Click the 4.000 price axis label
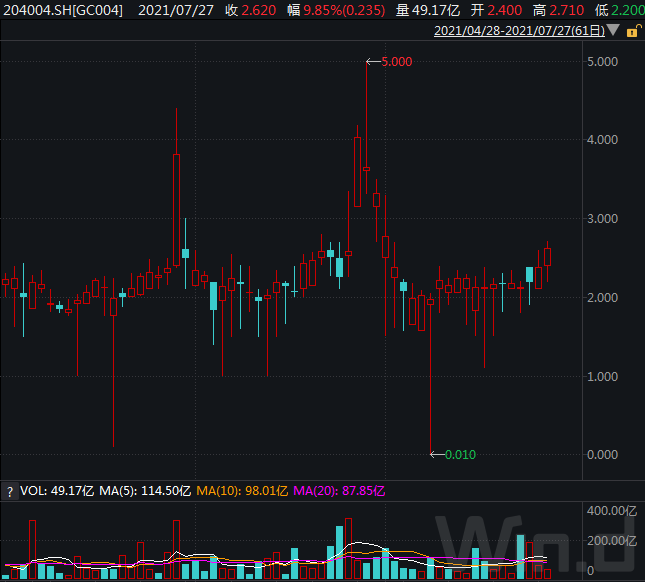 602,140
